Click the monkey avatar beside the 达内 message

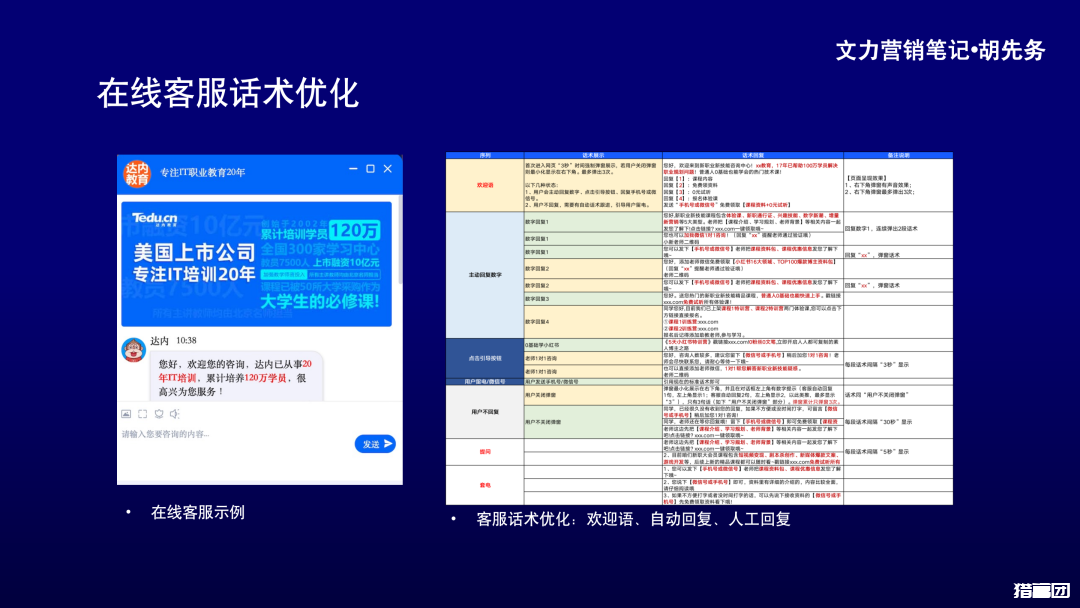(133, 348)
